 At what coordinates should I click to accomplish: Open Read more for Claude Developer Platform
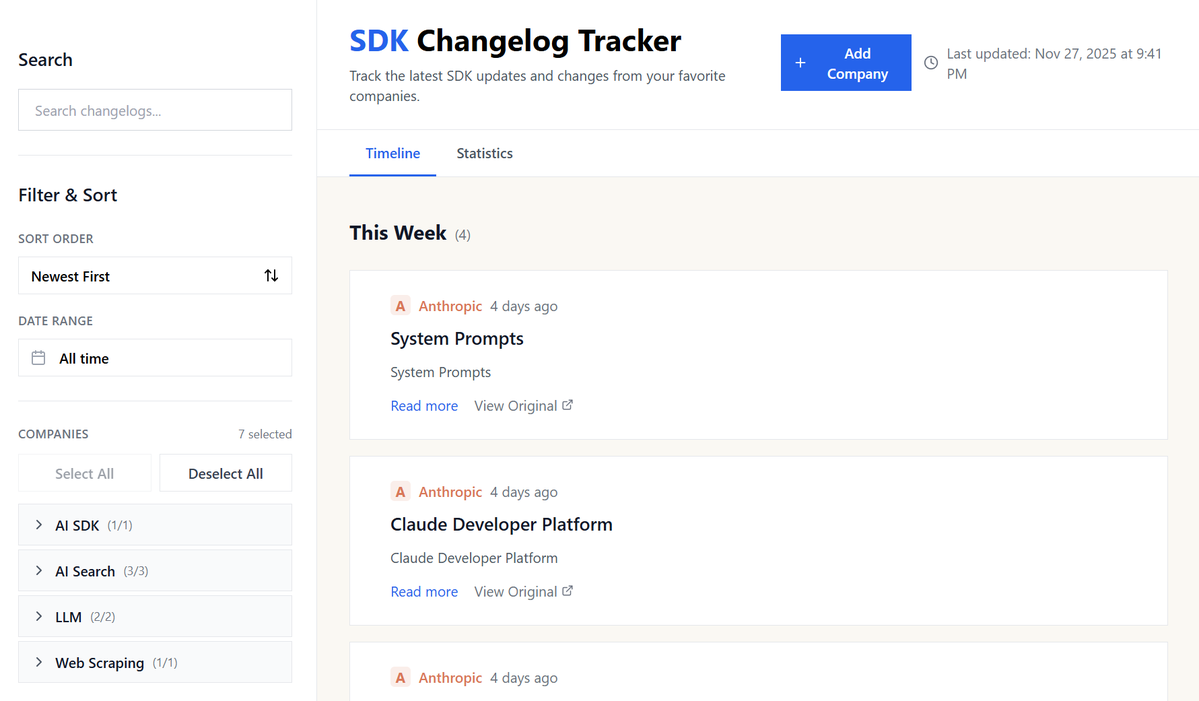(424, 592)
